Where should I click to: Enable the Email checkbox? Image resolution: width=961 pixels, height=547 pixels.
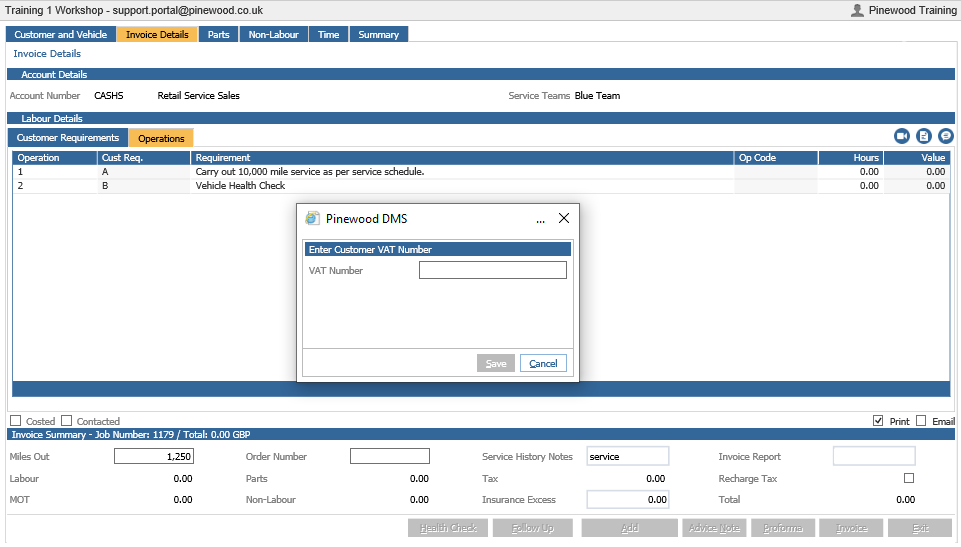click(921, 421)
